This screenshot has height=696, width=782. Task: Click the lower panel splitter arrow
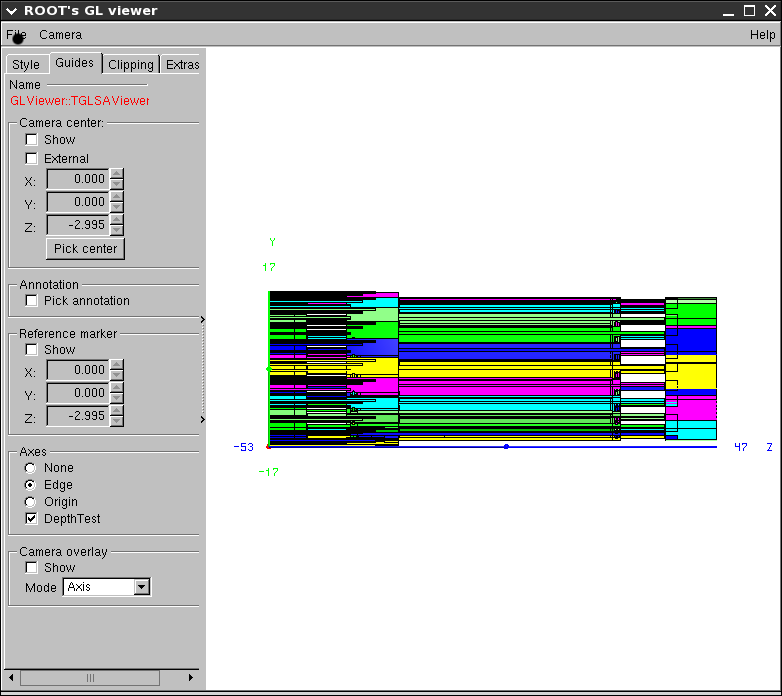click(x=202, y=420)
